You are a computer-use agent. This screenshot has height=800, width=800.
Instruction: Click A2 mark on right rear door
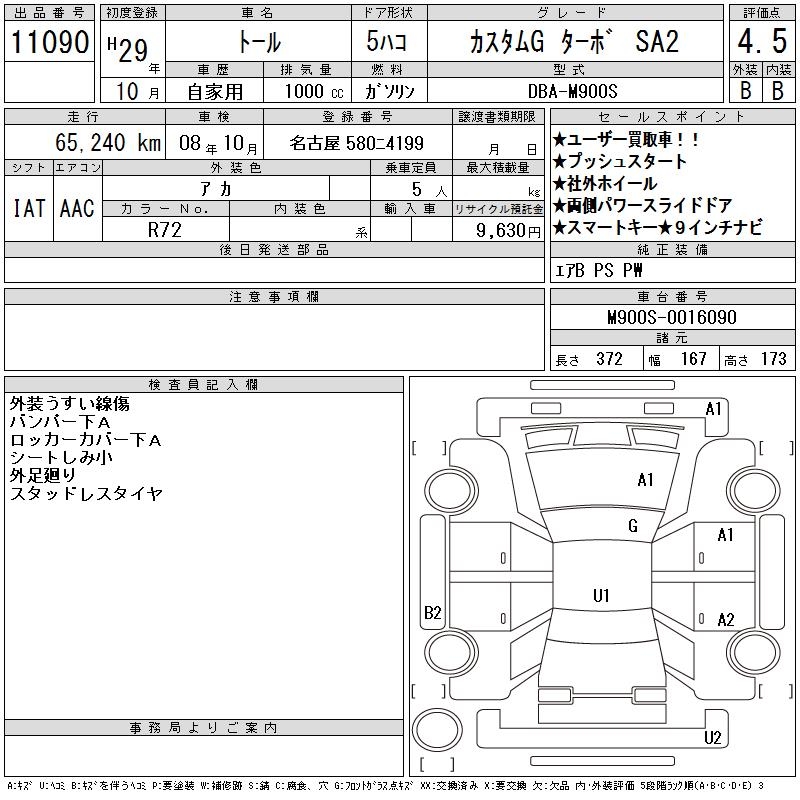coord(726,620)
